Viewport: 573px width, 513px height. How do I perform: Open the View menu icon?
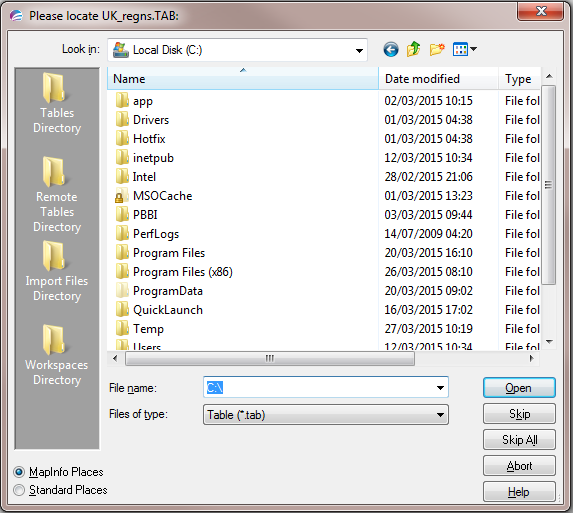(x=464, y=49)
